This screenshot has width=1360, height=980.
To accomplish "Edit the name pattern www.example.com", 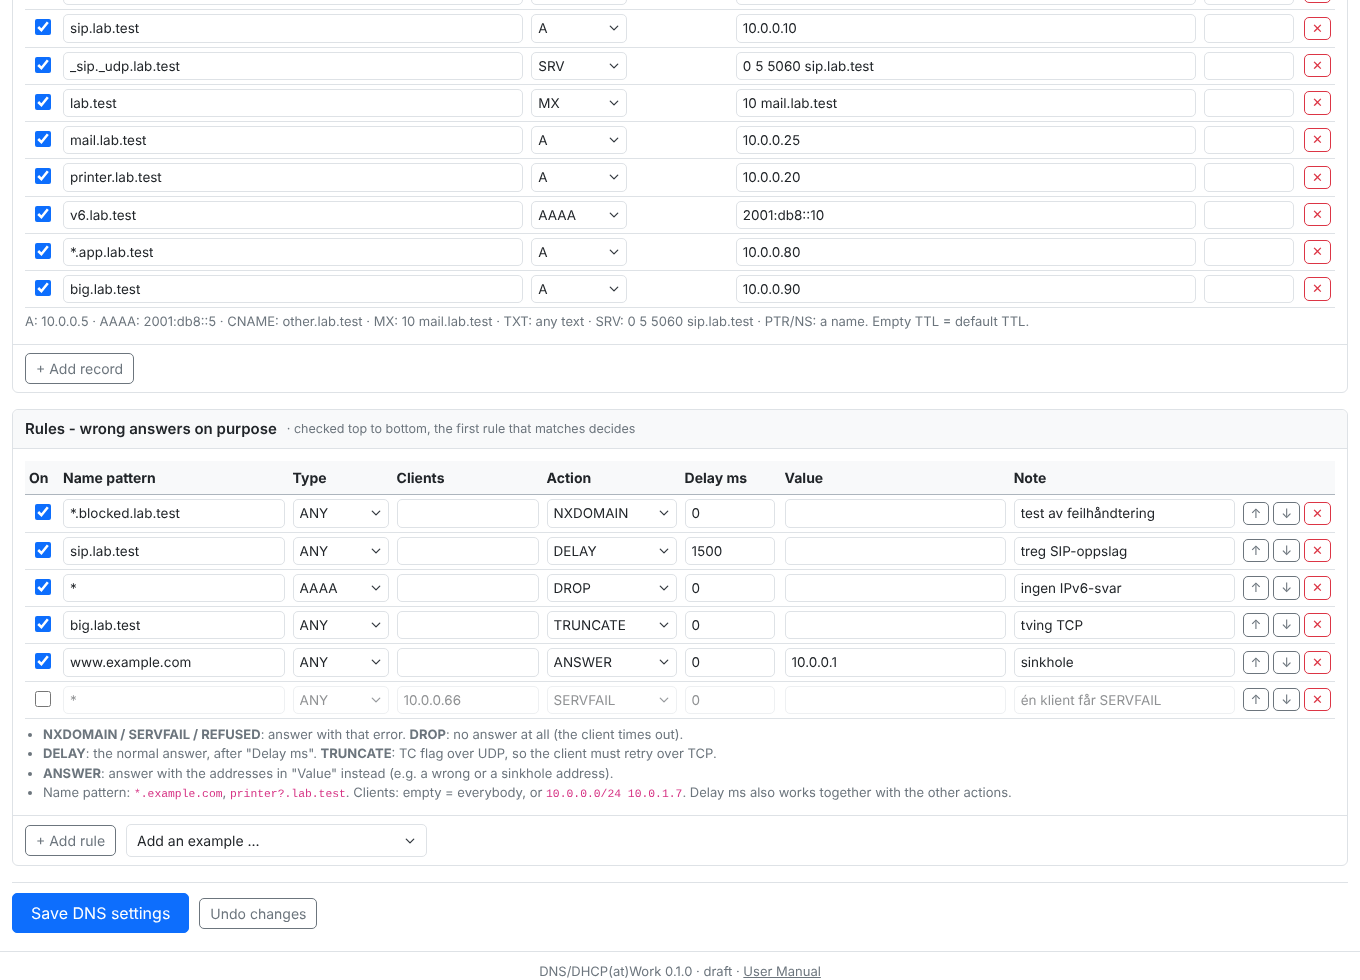I will click(174, 662).
